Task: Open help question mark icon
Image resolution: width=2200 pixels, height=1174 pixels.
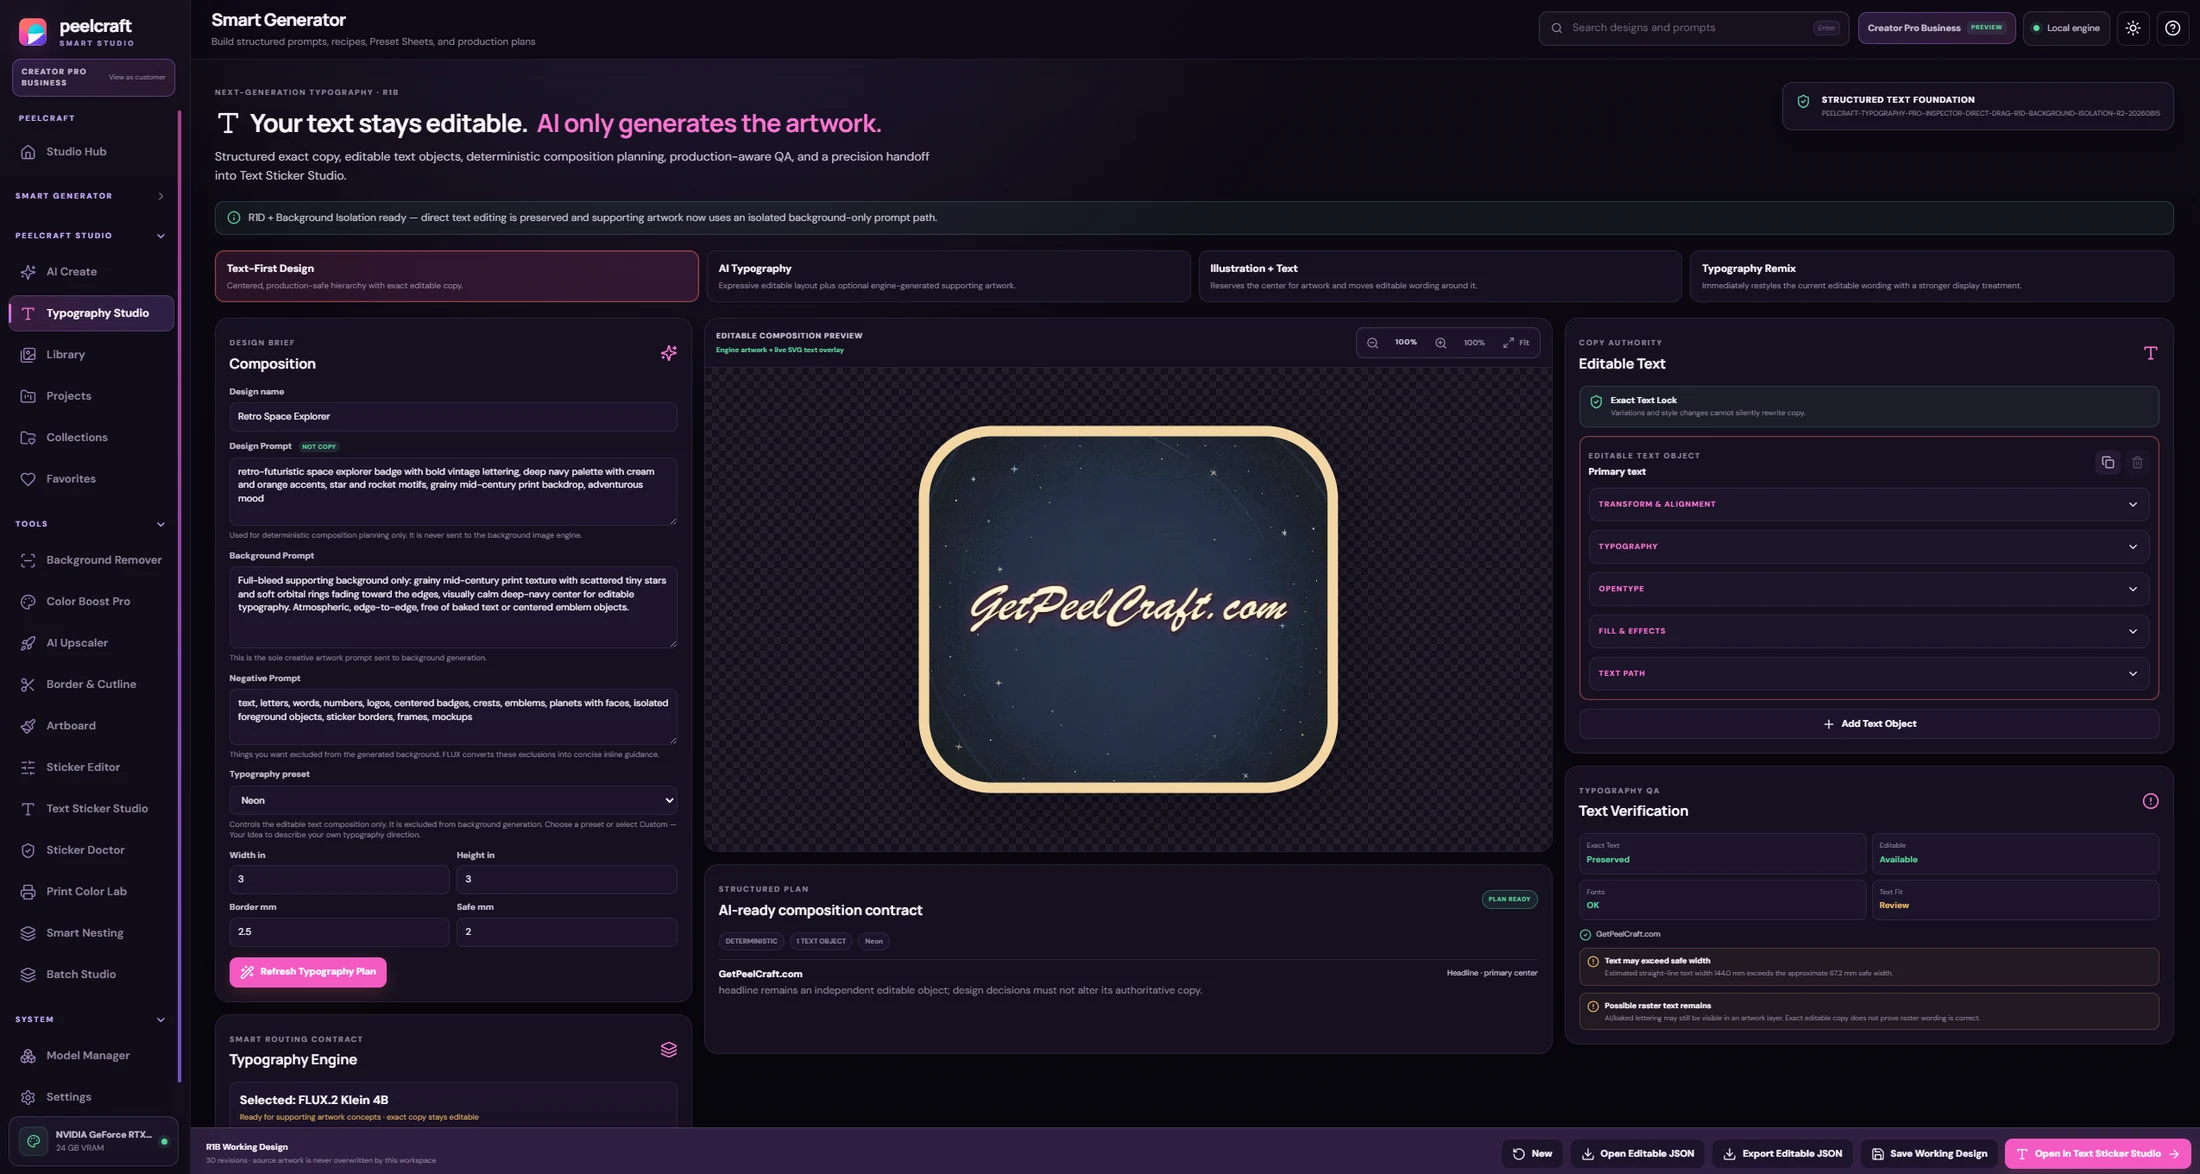Action: point(2173,28)
